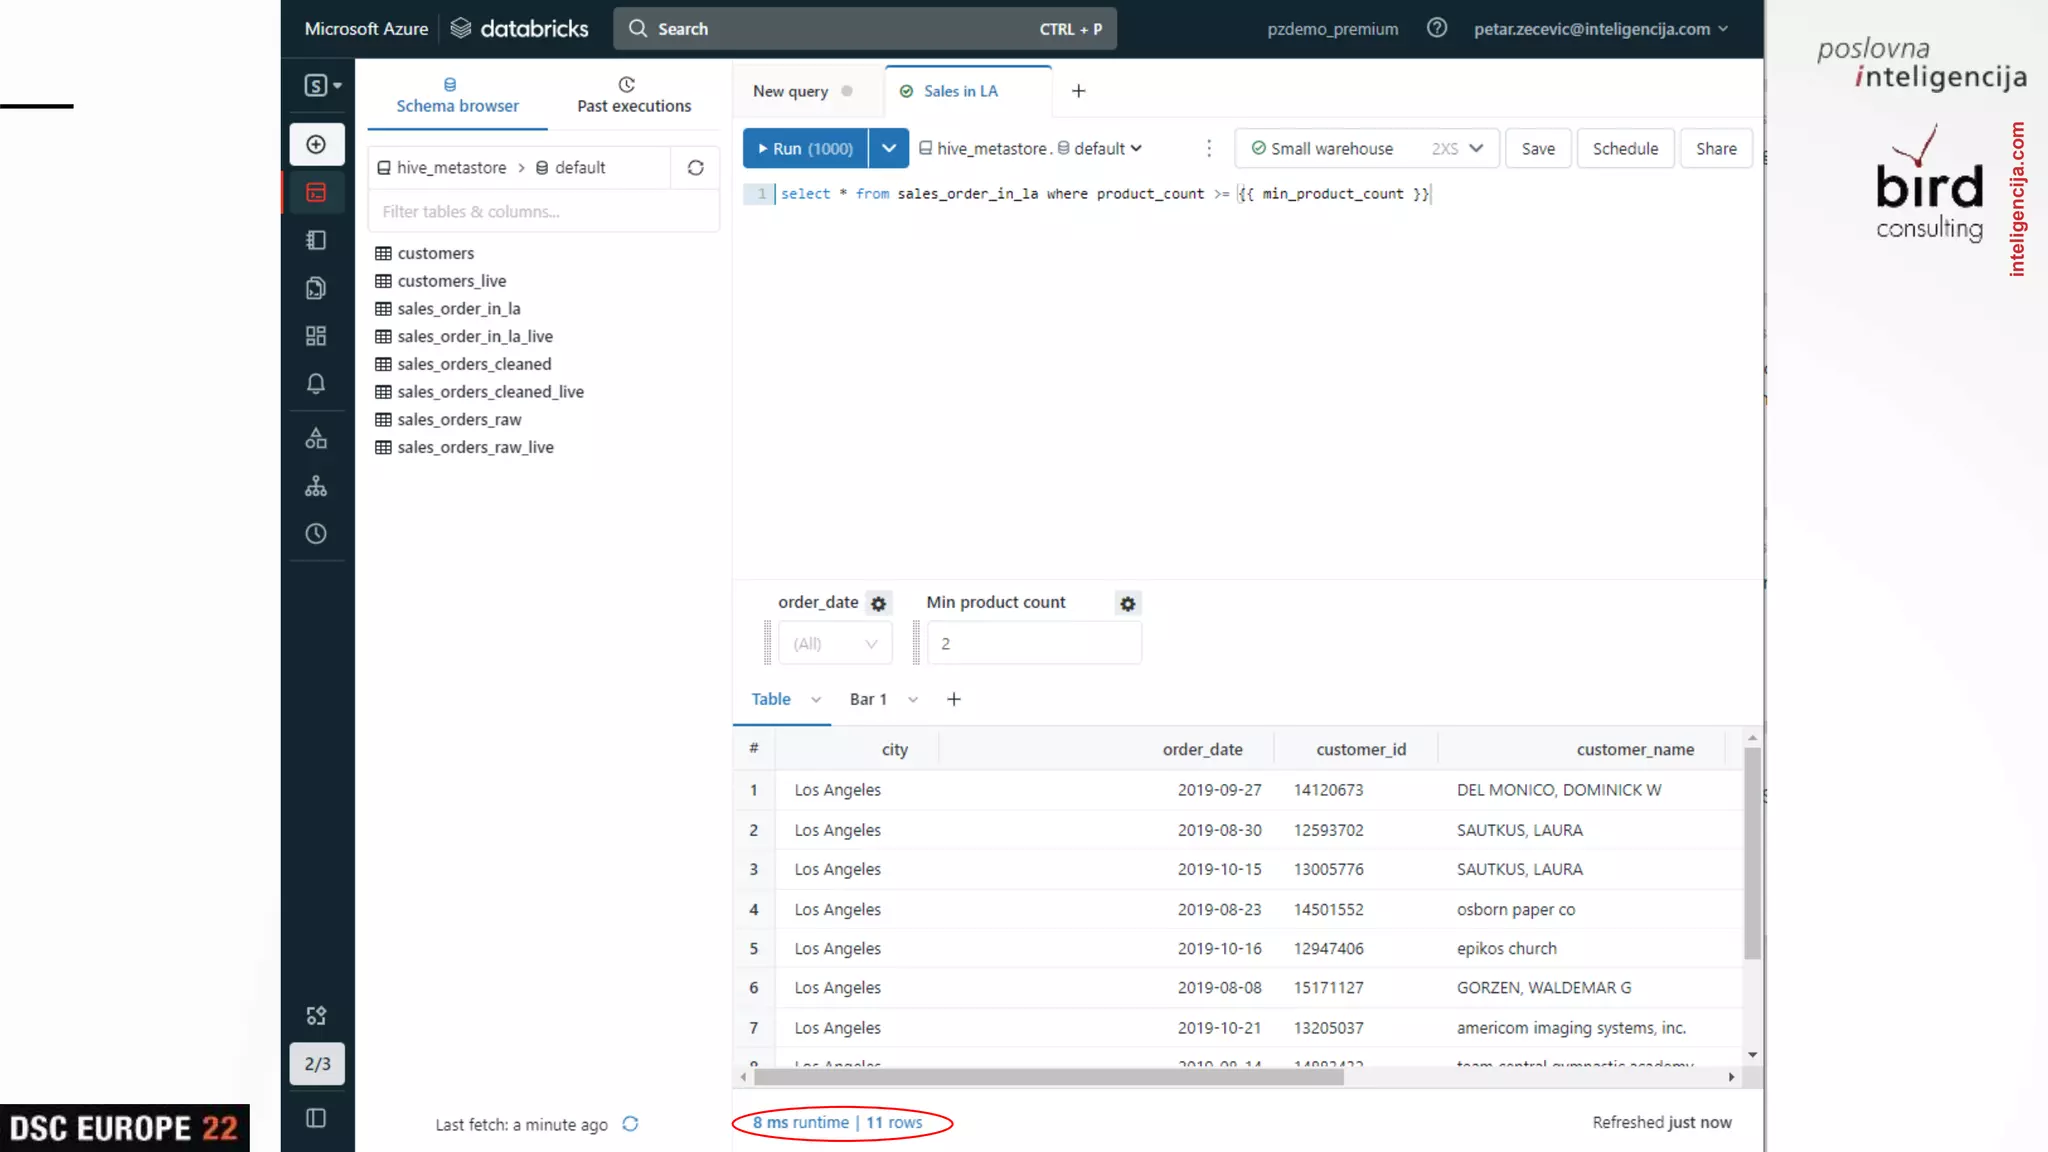Open Query History clock icon in sidebar

[x=316, y=534]
